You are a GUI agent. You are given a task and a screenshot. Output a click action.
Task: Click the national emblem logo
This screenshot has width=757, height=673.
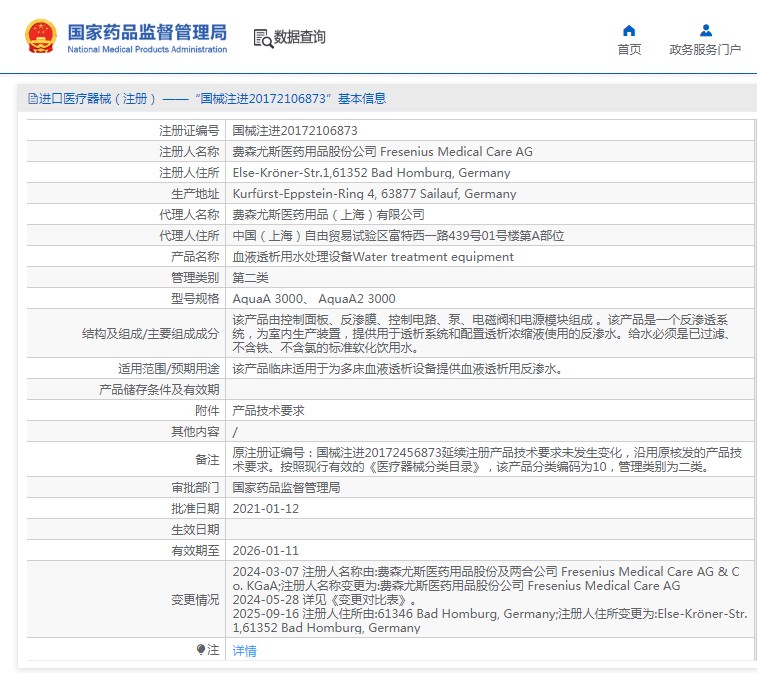tap(40, 36)
